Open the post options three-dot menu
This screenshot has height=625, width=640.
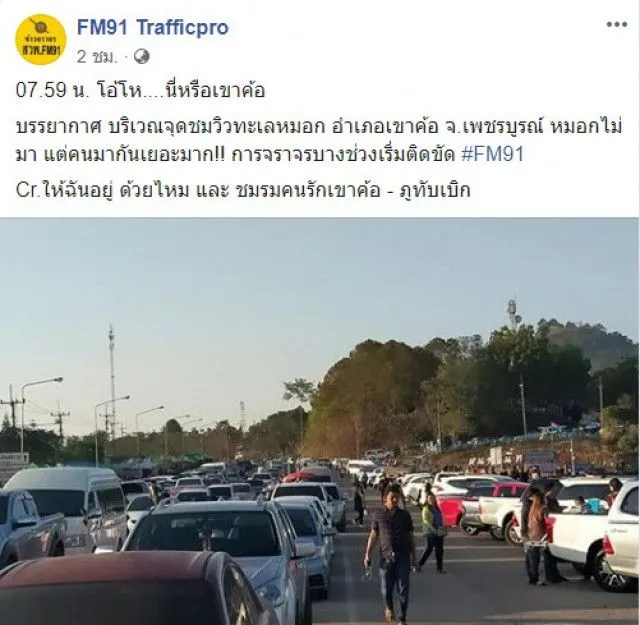click(x=616, y=24)
